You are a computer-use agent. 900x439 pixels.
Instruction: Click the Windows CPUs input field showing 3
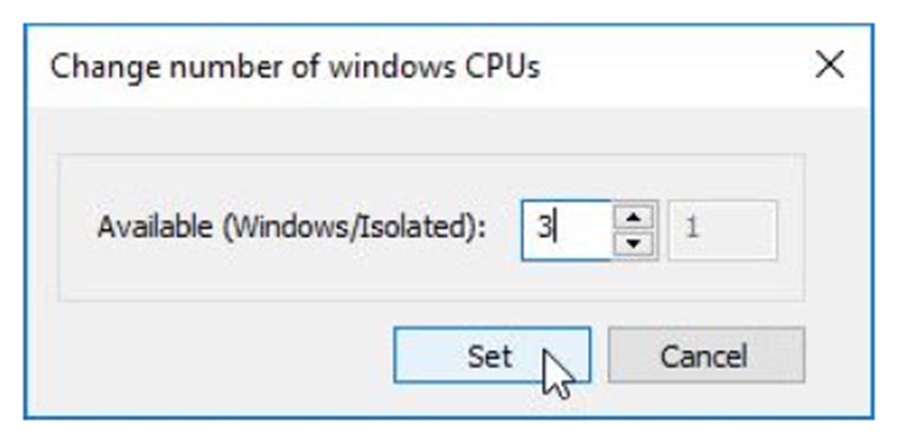pyautogui.click(x=565, y=230)
